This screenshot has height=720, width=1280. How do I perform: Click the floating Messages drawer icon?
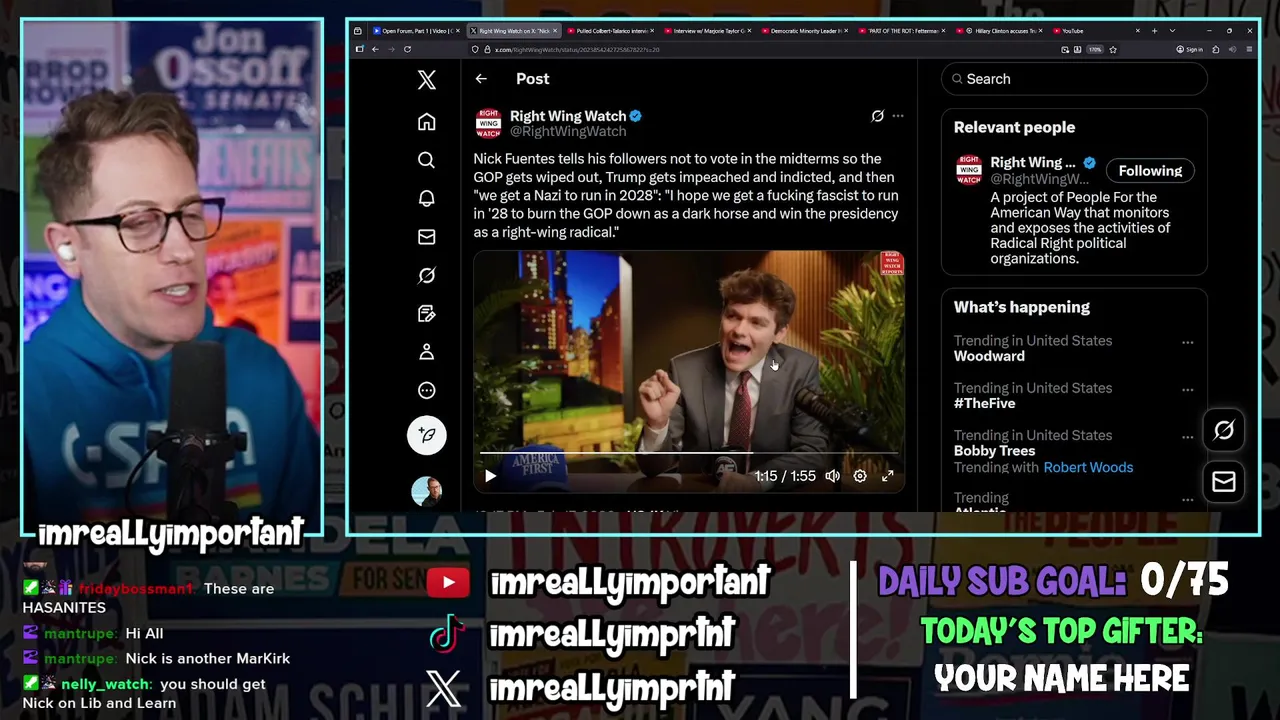tap(1224, 482)
